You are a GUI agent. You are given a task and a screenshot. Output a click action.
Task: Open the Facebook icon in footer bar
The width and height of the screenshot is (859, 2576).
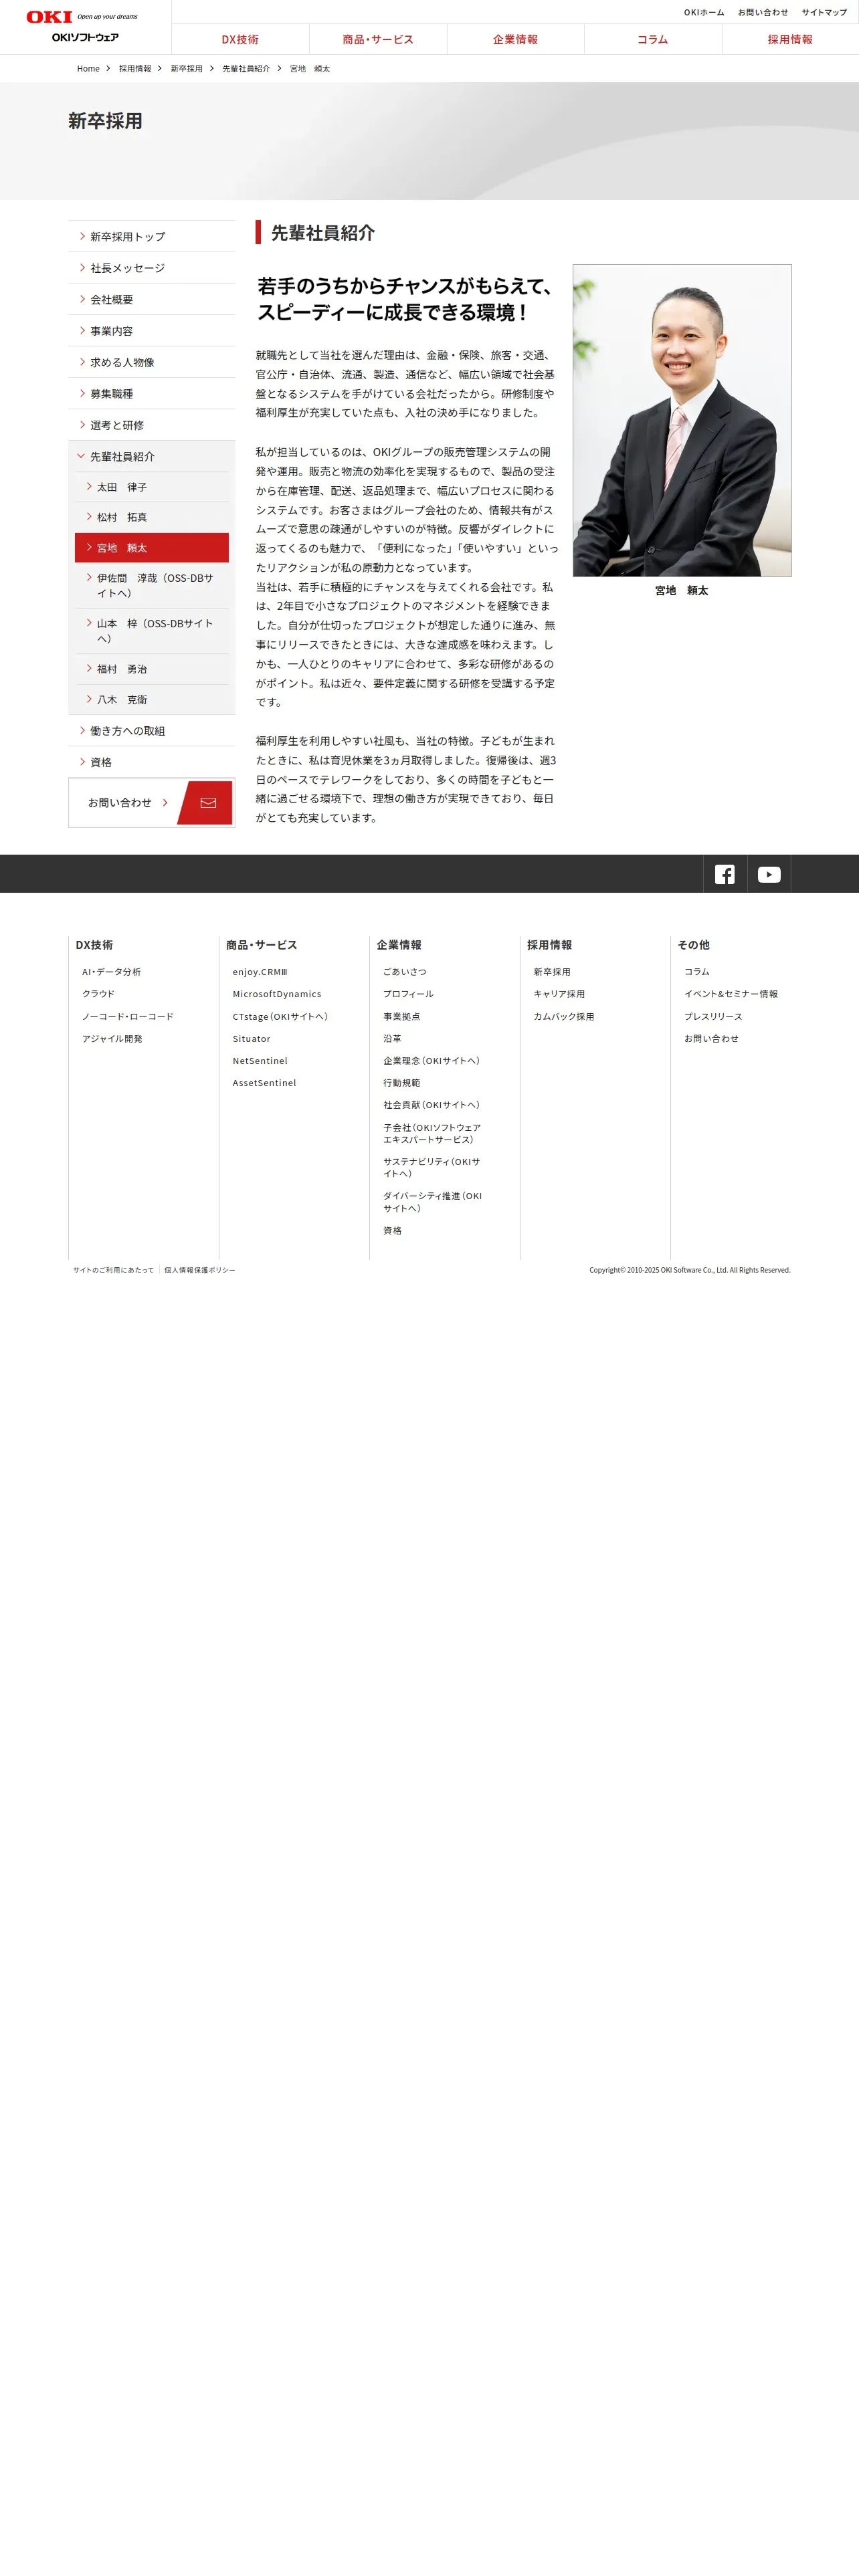pos(725,874)
